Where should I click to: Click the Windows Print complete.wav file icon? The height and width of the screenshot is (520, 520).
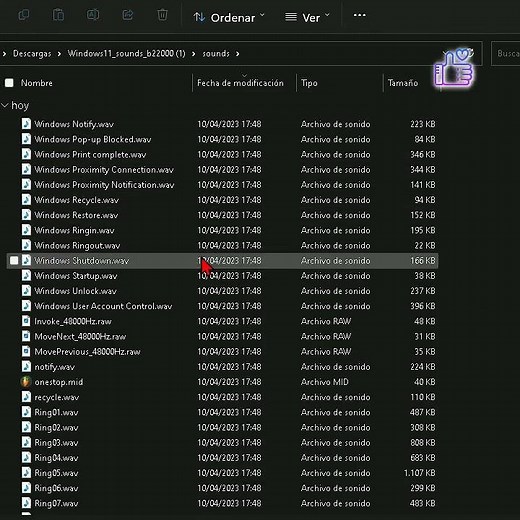coord(26,154)
